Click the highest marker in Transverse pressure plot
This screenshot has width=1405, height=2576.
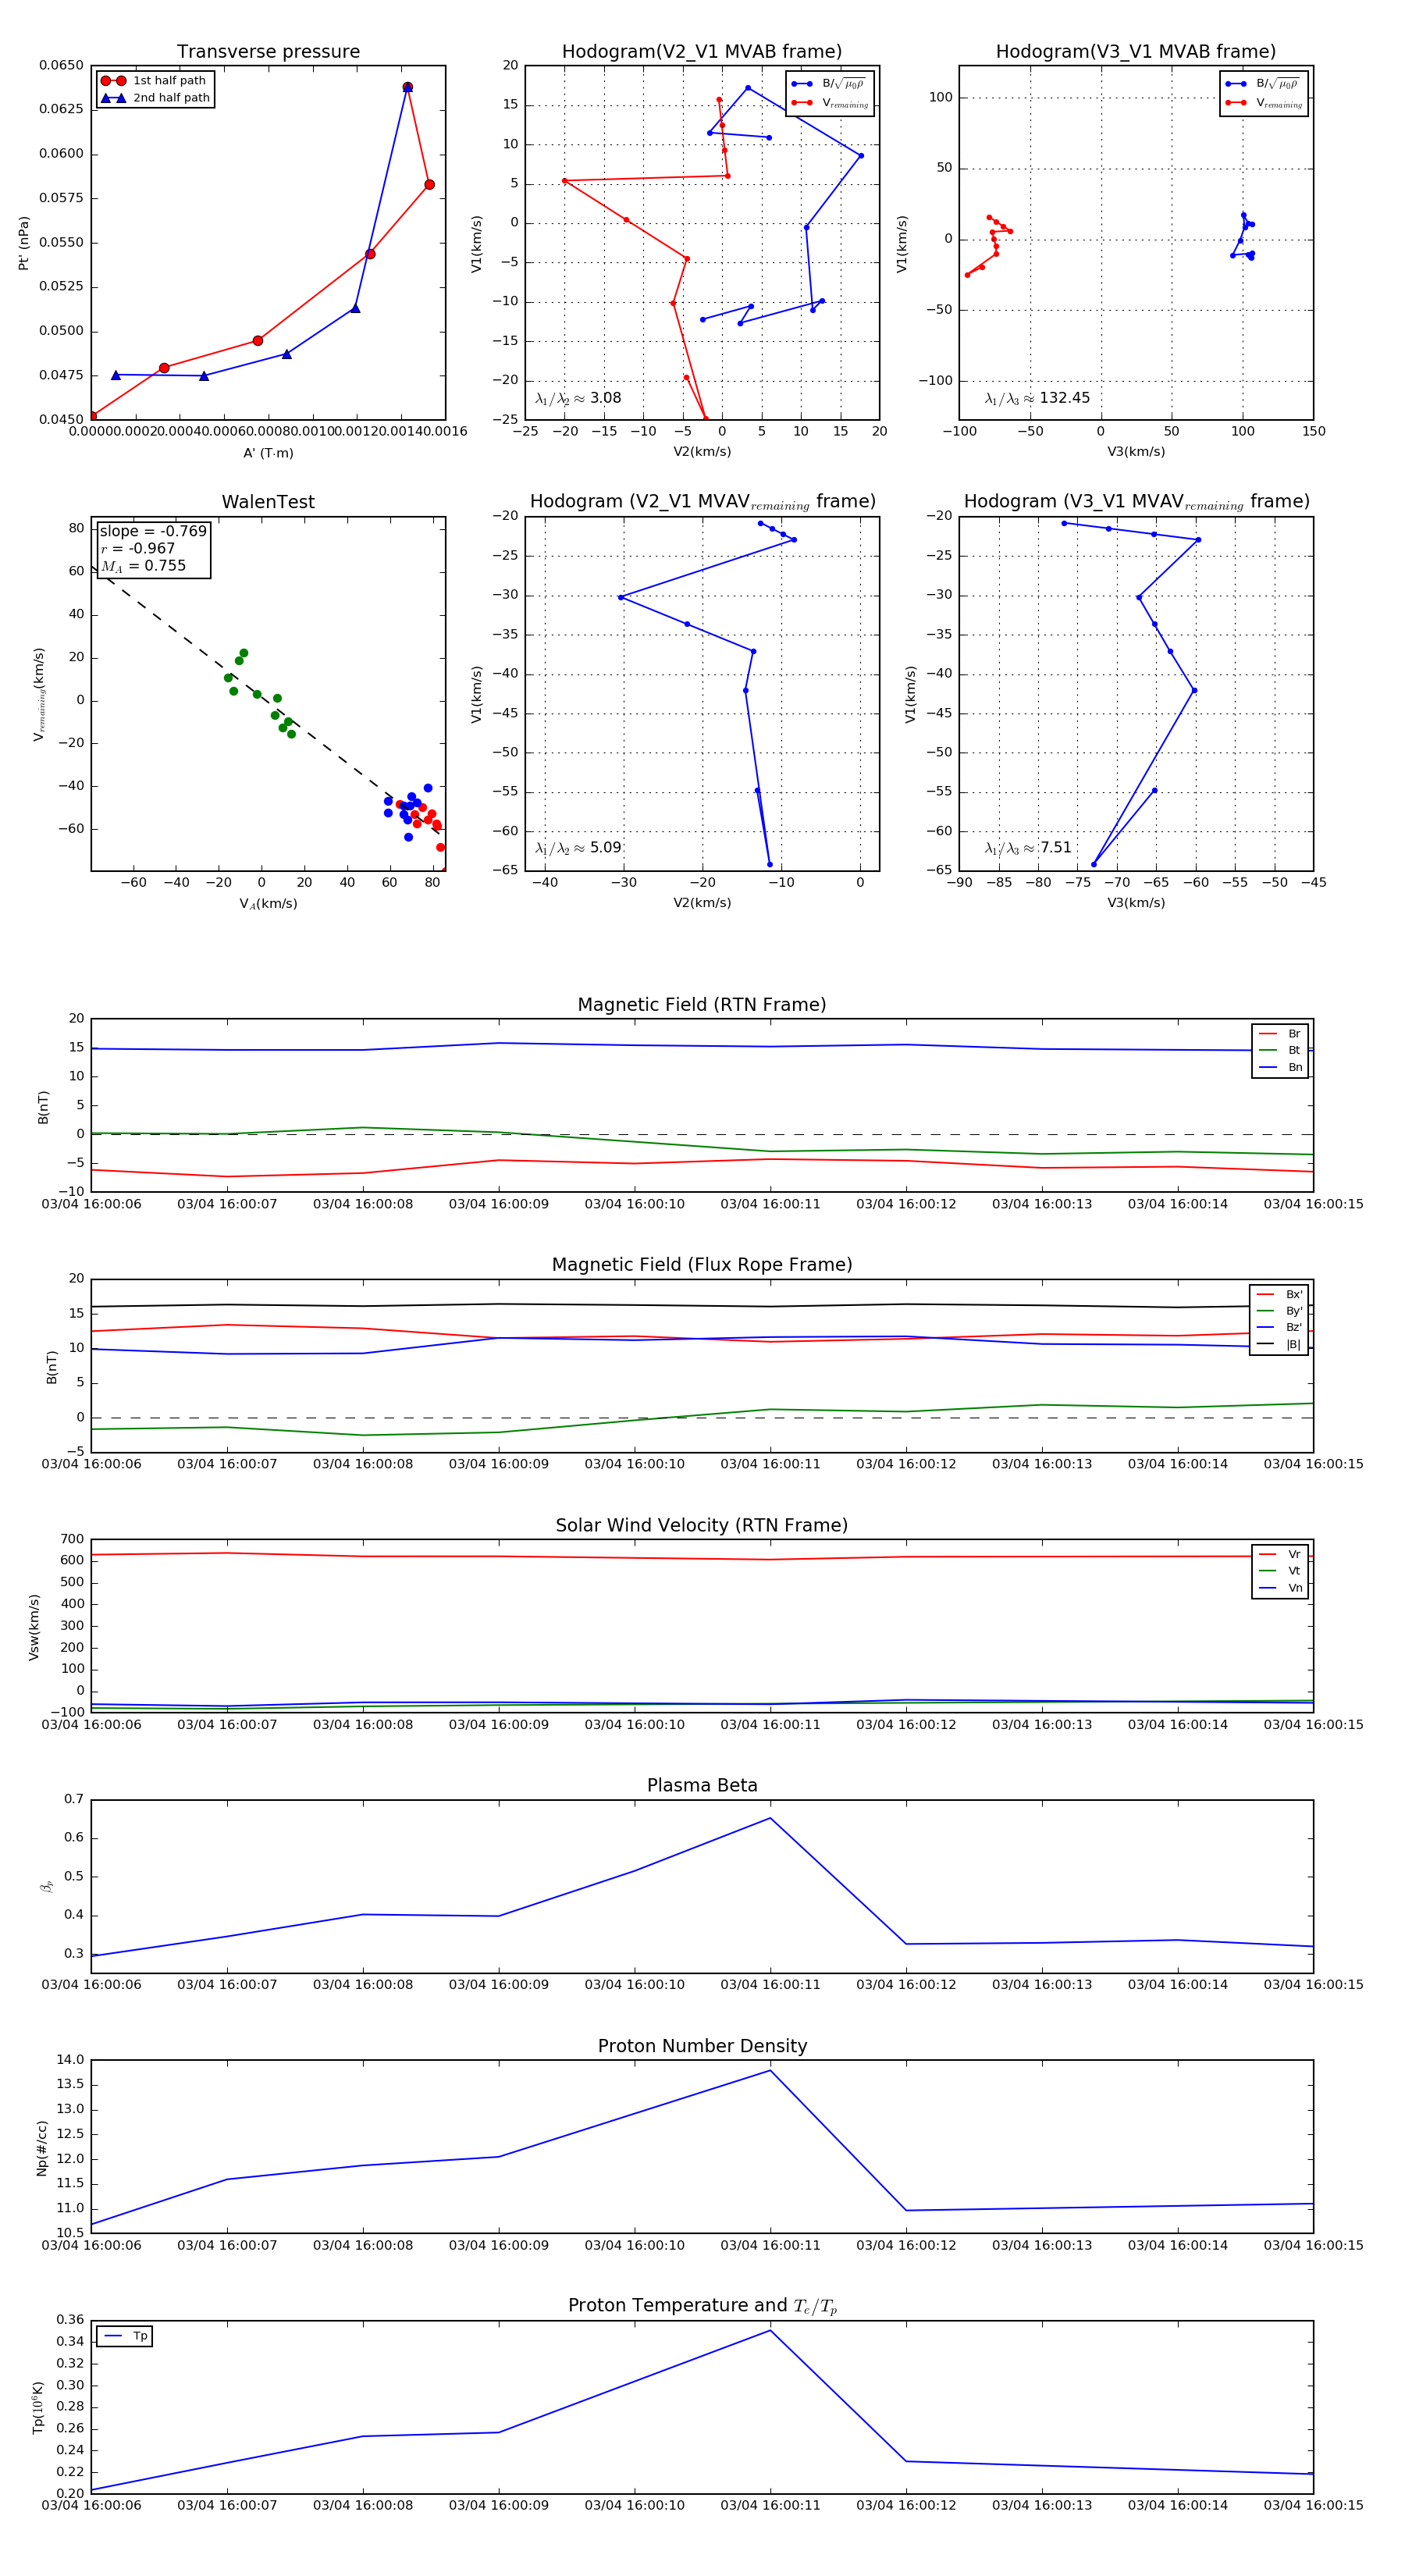[x=407, y=87]
